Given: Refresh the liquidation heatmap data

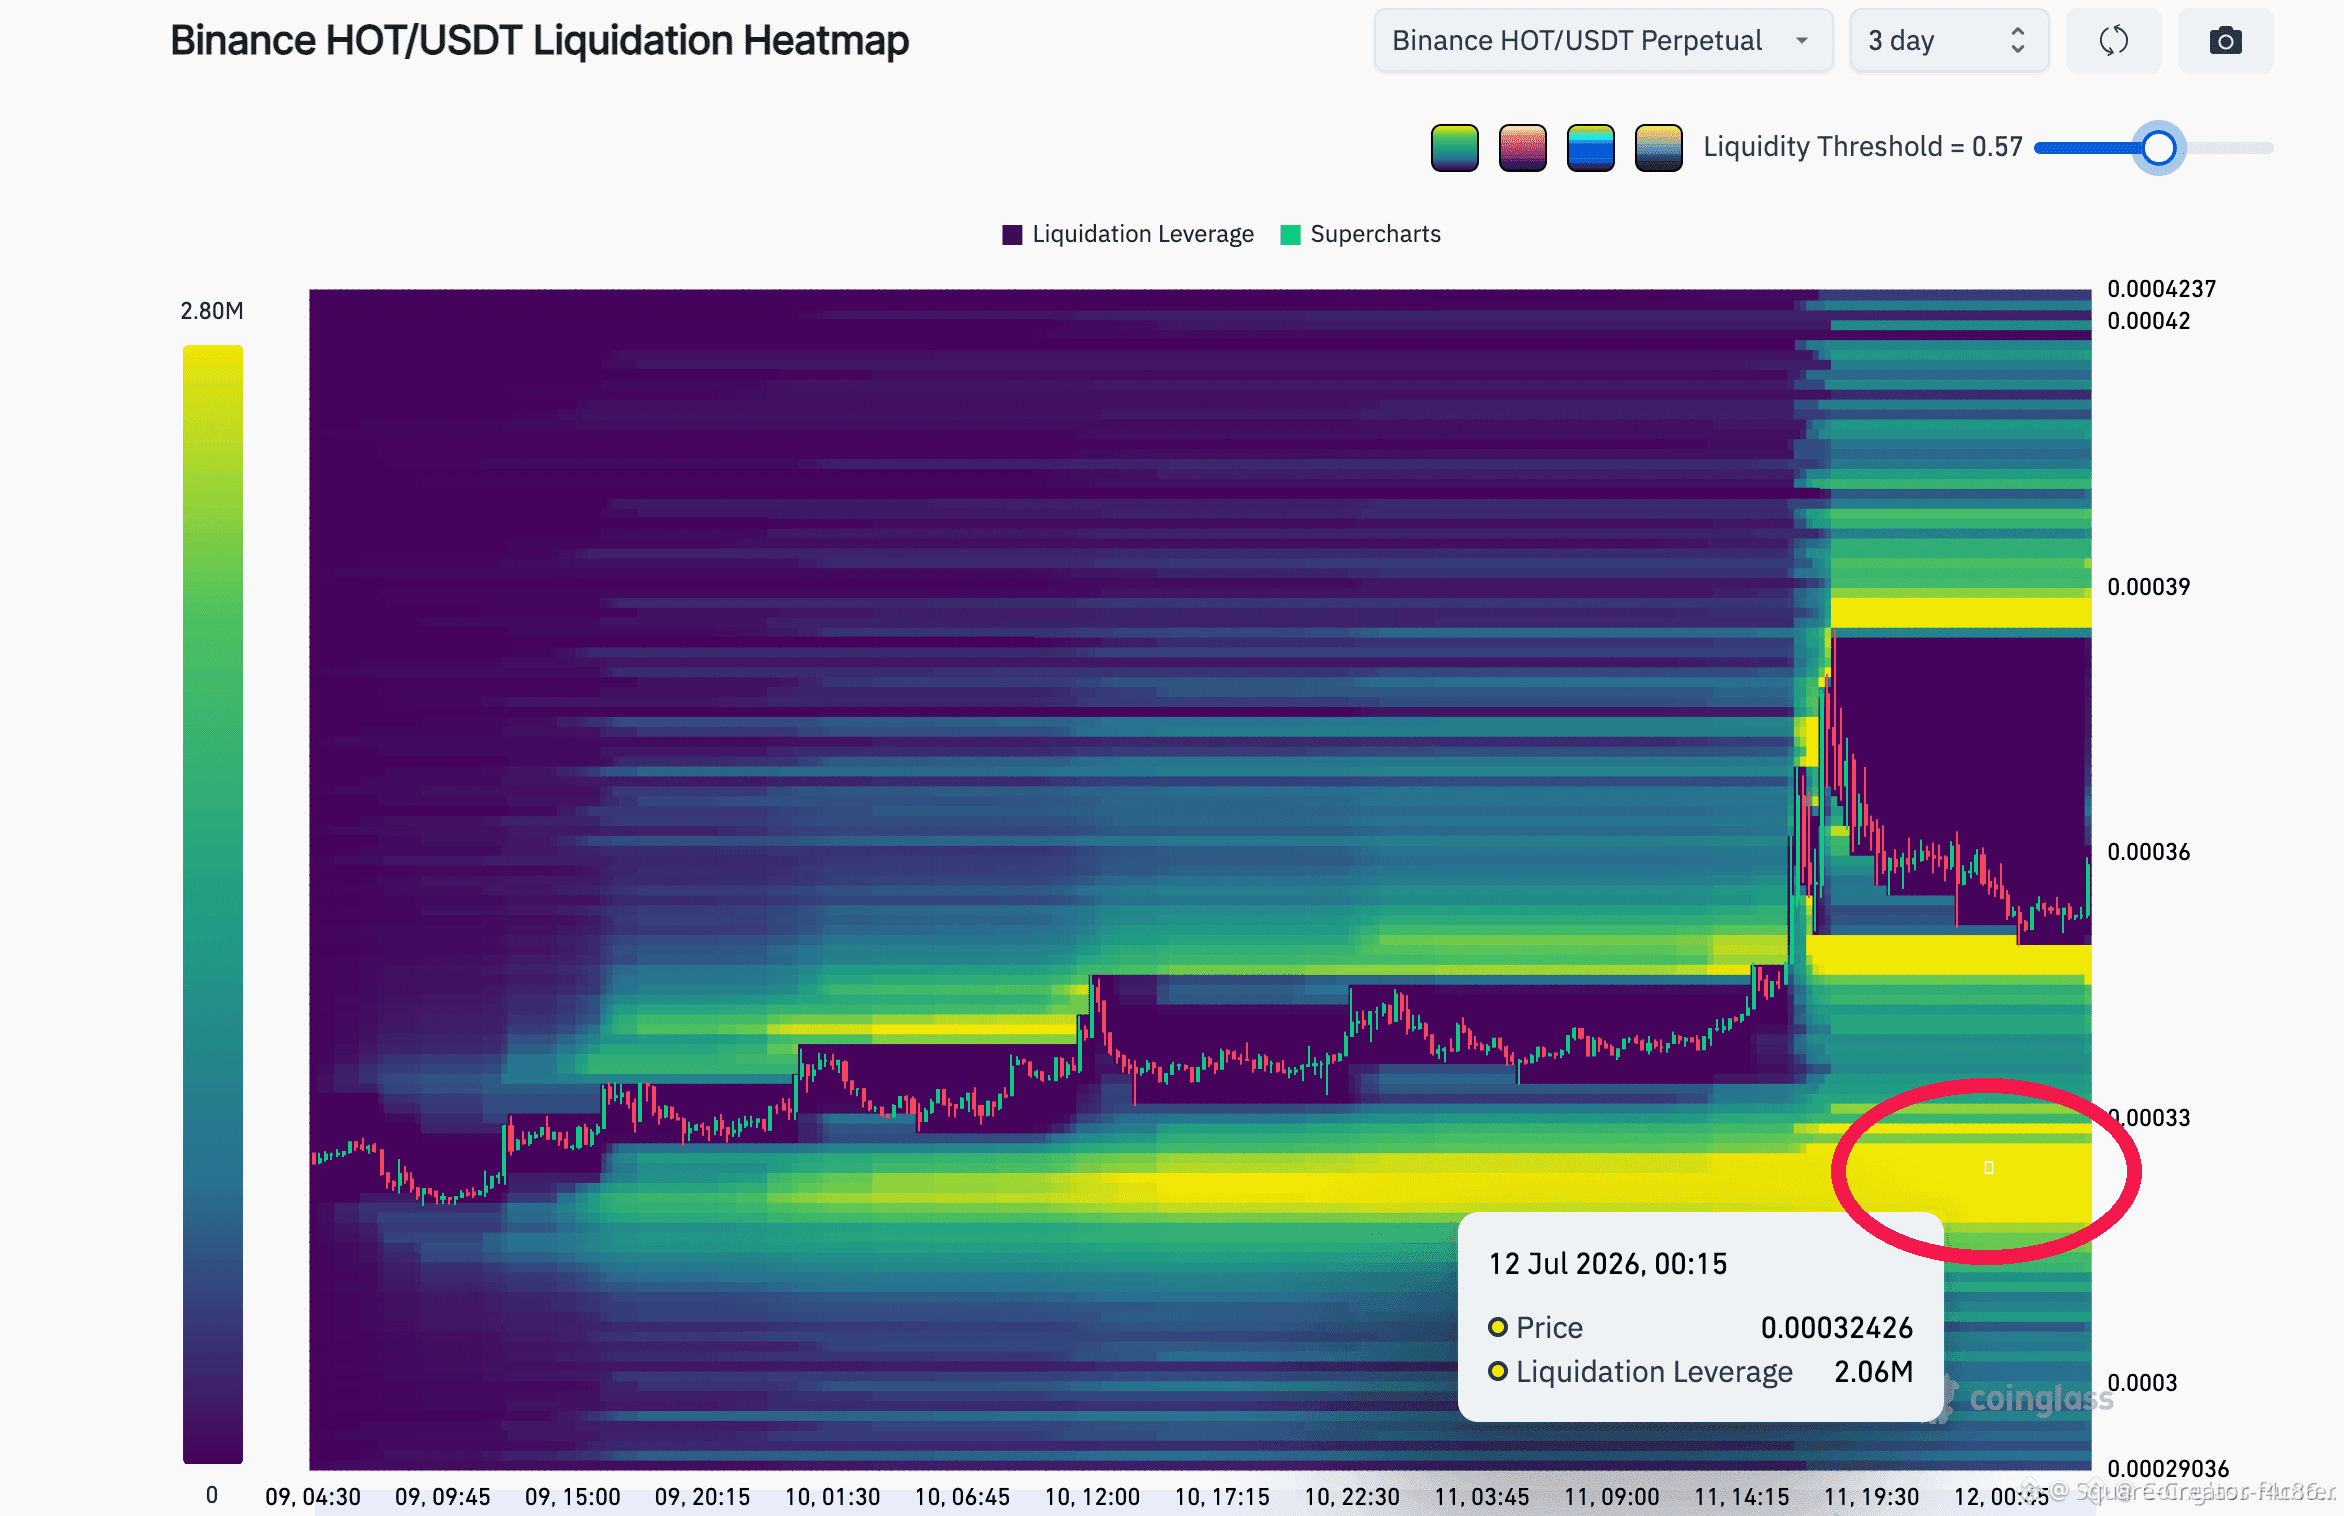Looking at the screenshot, I should (2113, 41).
